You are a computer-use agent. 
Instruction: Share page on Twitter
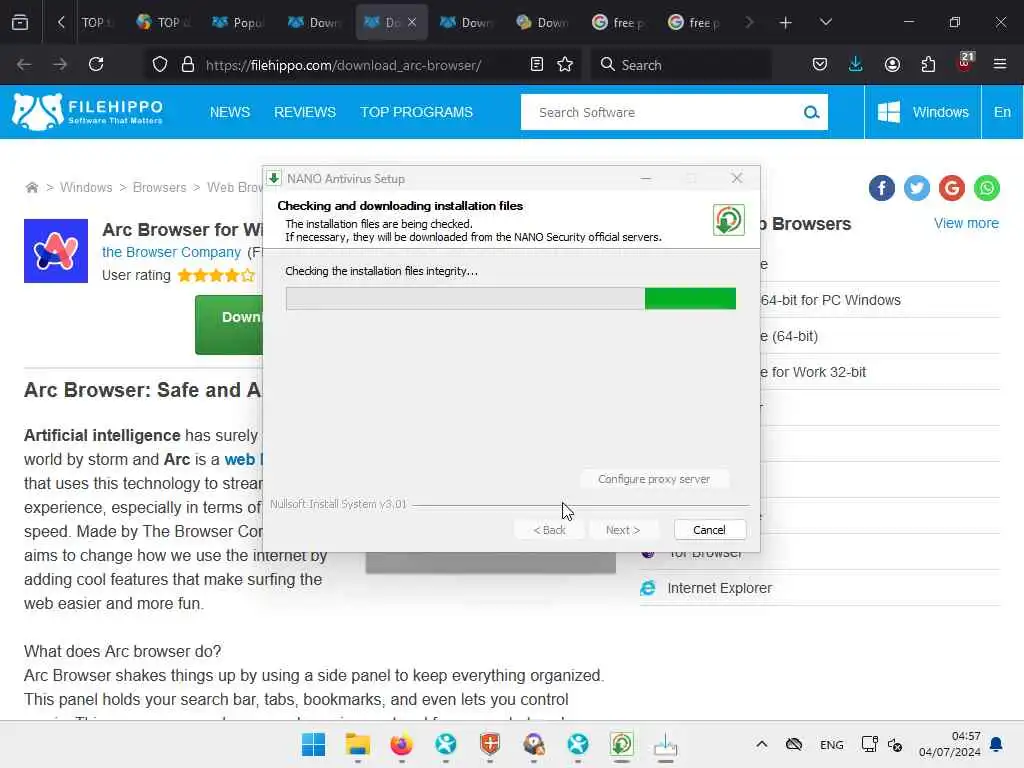[917, 188]
